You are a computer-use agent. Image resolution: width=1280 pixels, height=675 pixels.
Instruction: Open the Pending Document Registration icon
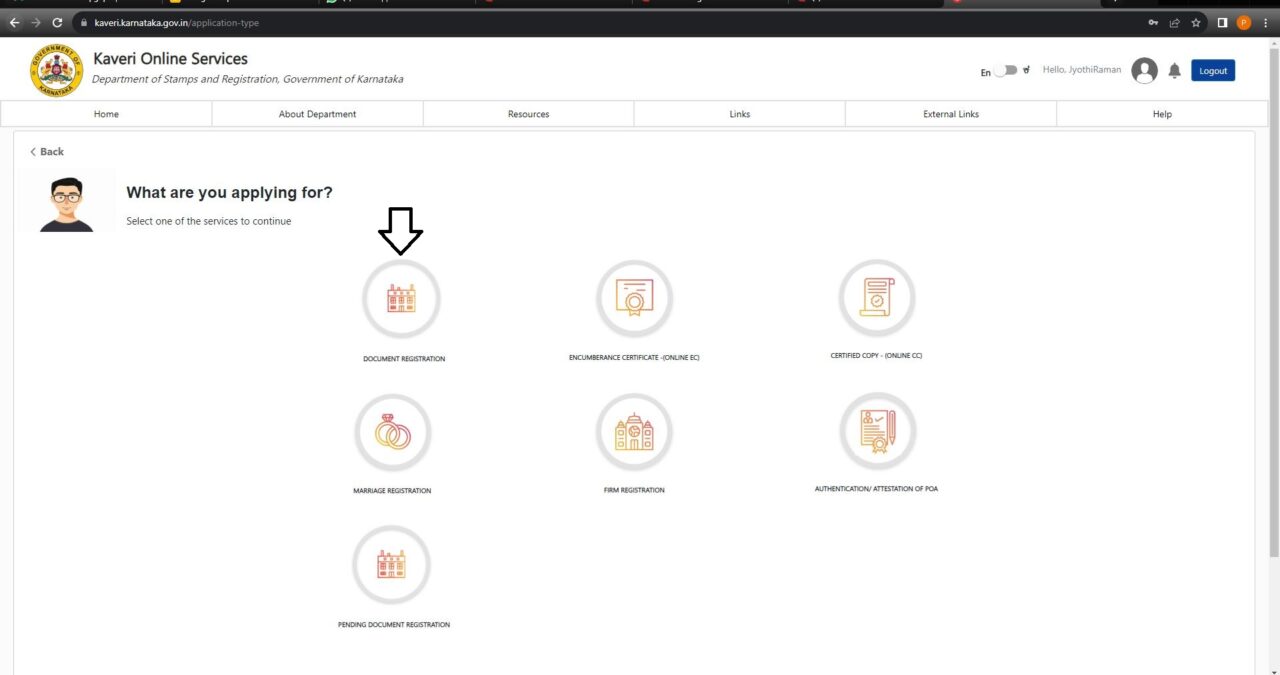391,565
